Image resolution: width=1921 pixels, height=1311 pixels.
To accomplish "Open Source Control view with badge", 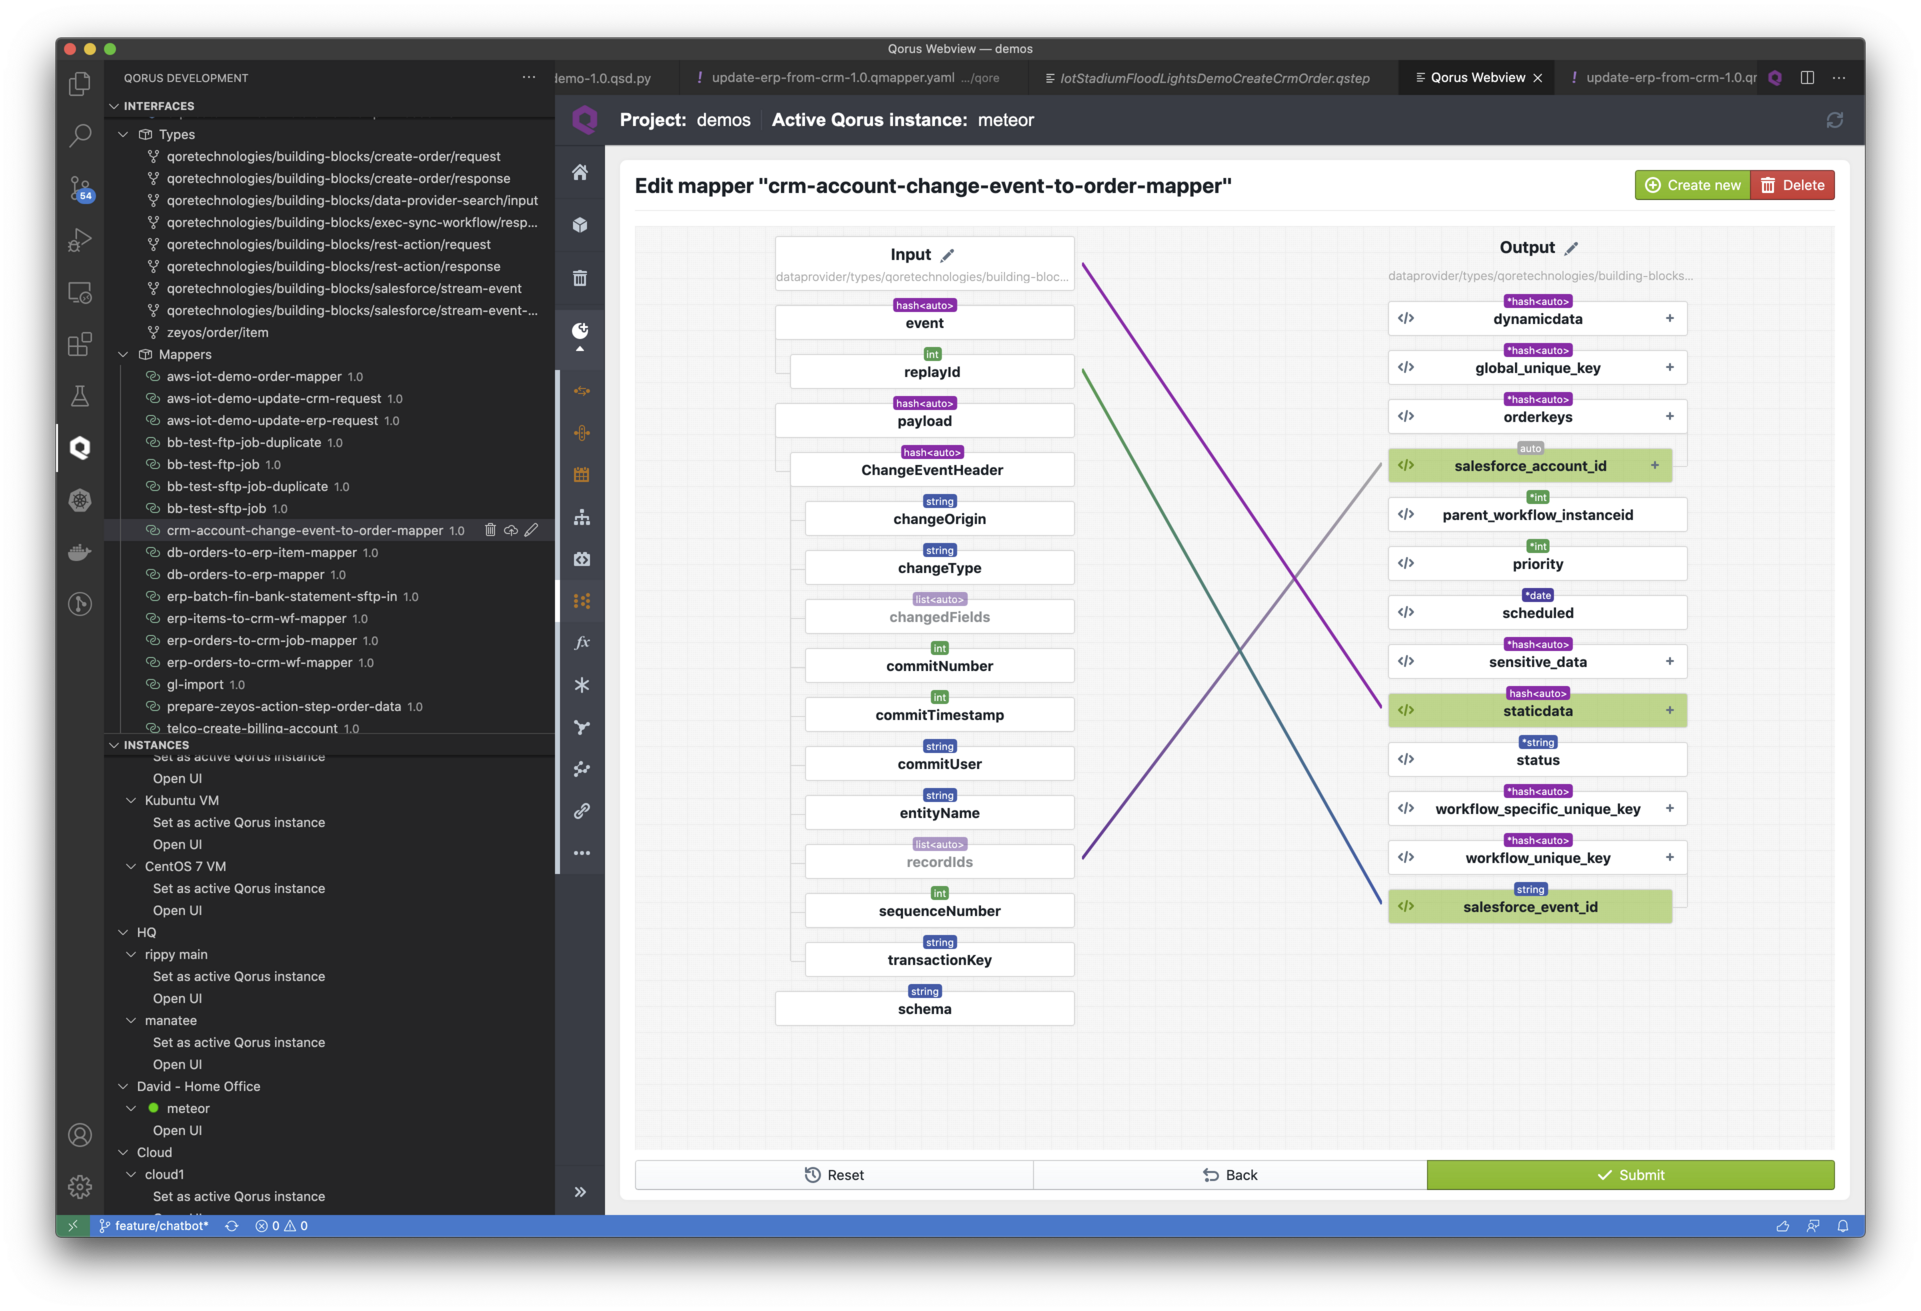I will pos(80,188).
